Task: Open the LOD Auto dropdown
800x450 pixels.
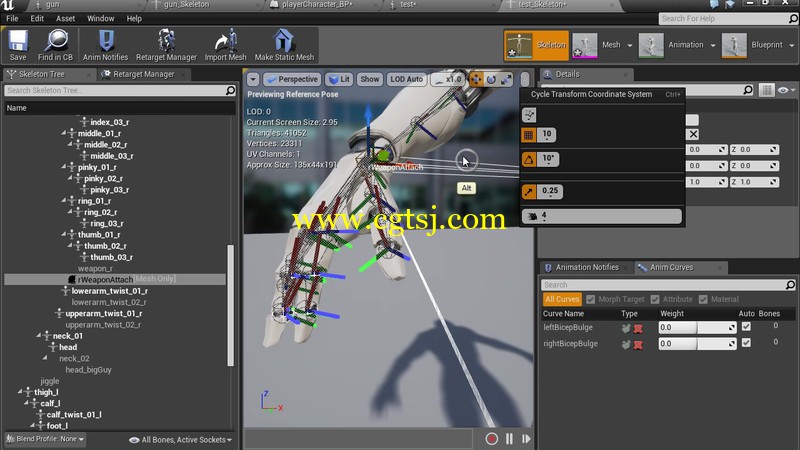Action: [406, 79]
